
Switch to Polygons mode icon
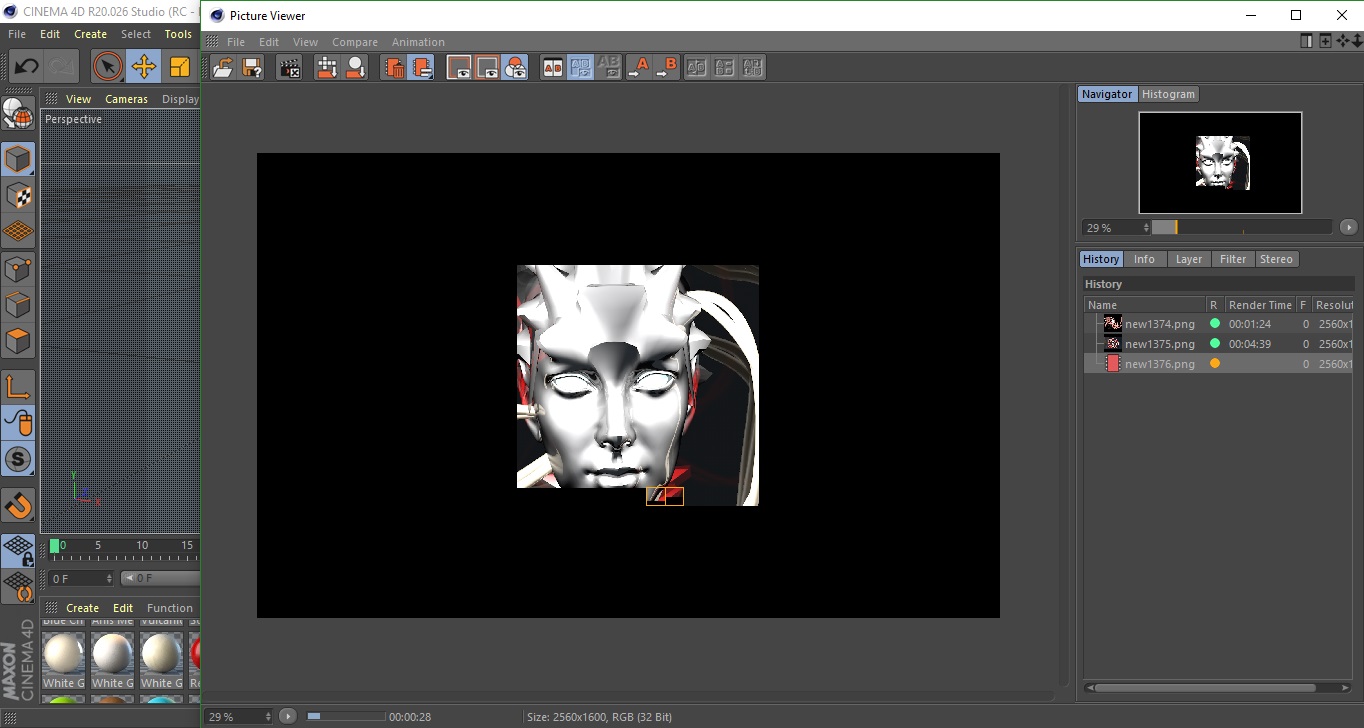click(x=17, y=341)
